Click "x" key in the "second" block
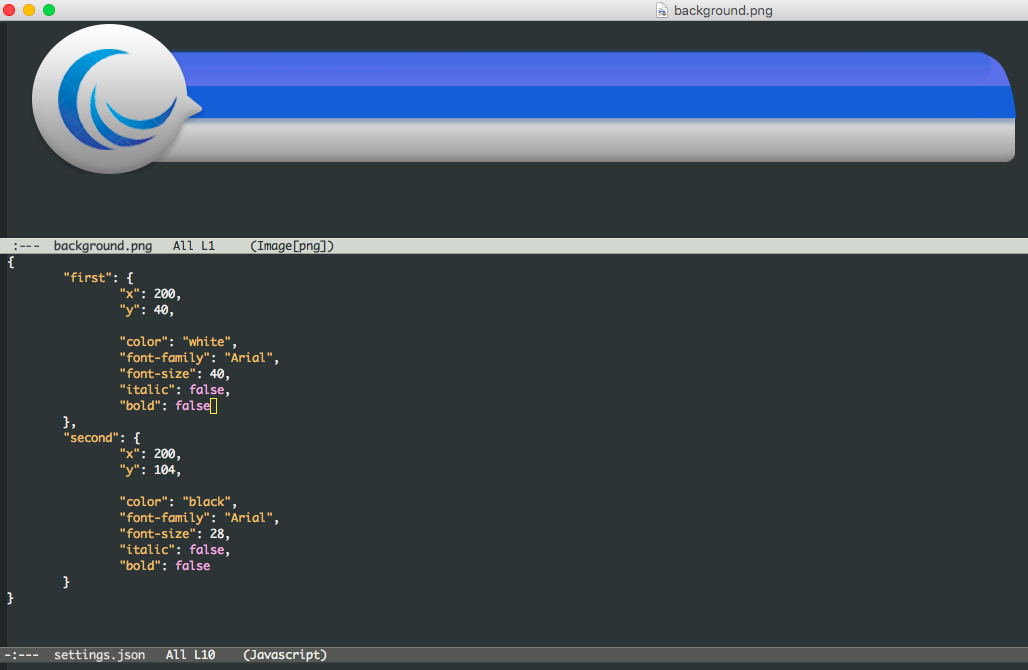This screenshot has width=1028, height=670. tap(130, 454)
